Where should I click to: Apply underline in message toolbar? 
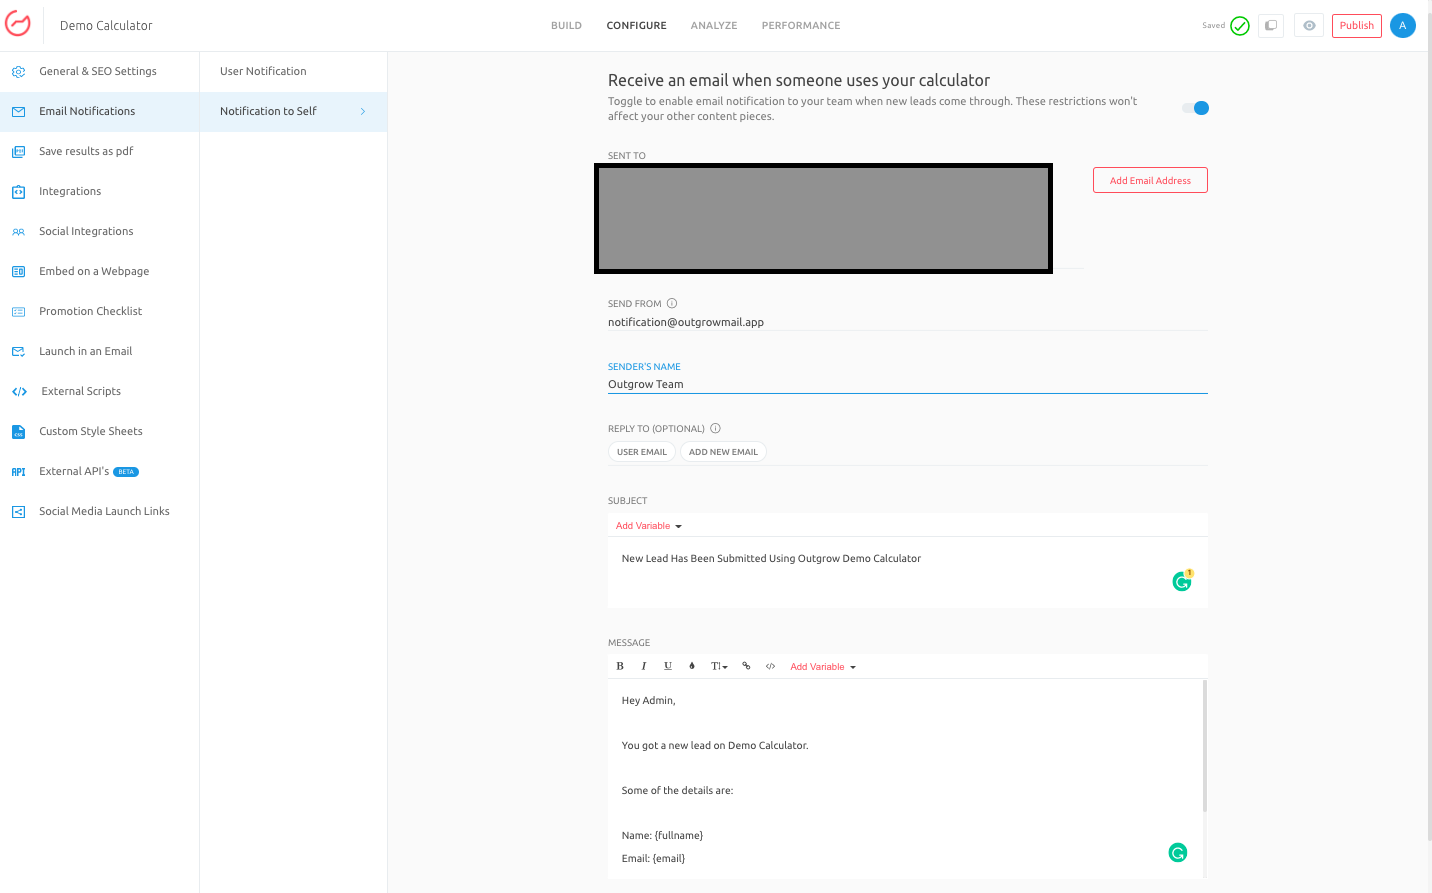668,666
